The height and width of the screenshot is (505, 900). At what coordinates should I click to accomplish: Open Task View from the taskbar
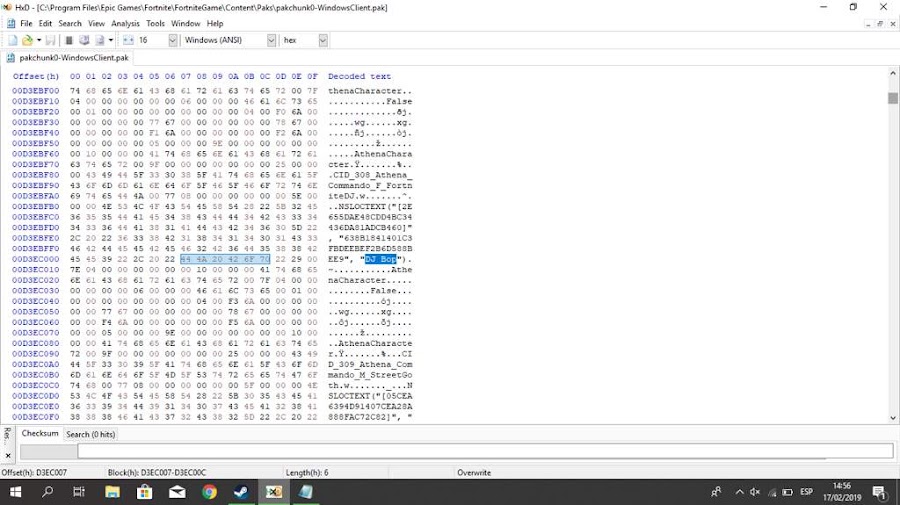[79, 492]
